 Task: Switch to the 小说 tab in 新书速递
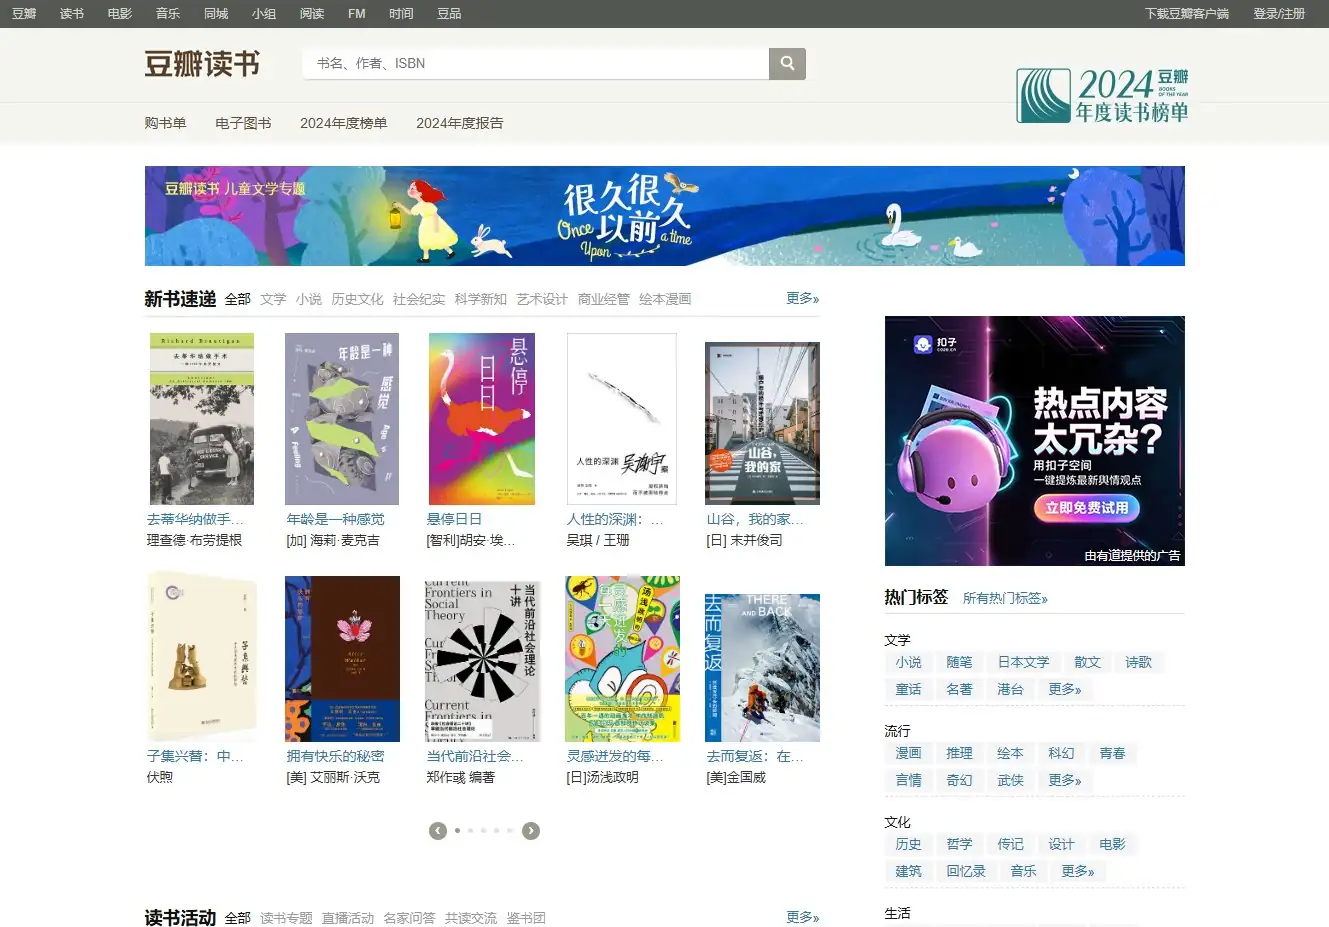pyautogui.click(x=309, y=298)
